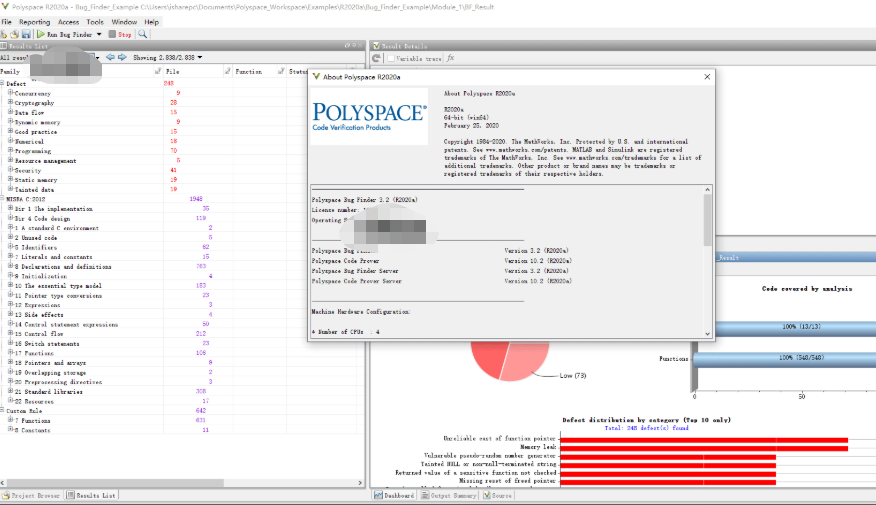
Task: Expand the Data flow defect group
Action: (x=10, y=112)
